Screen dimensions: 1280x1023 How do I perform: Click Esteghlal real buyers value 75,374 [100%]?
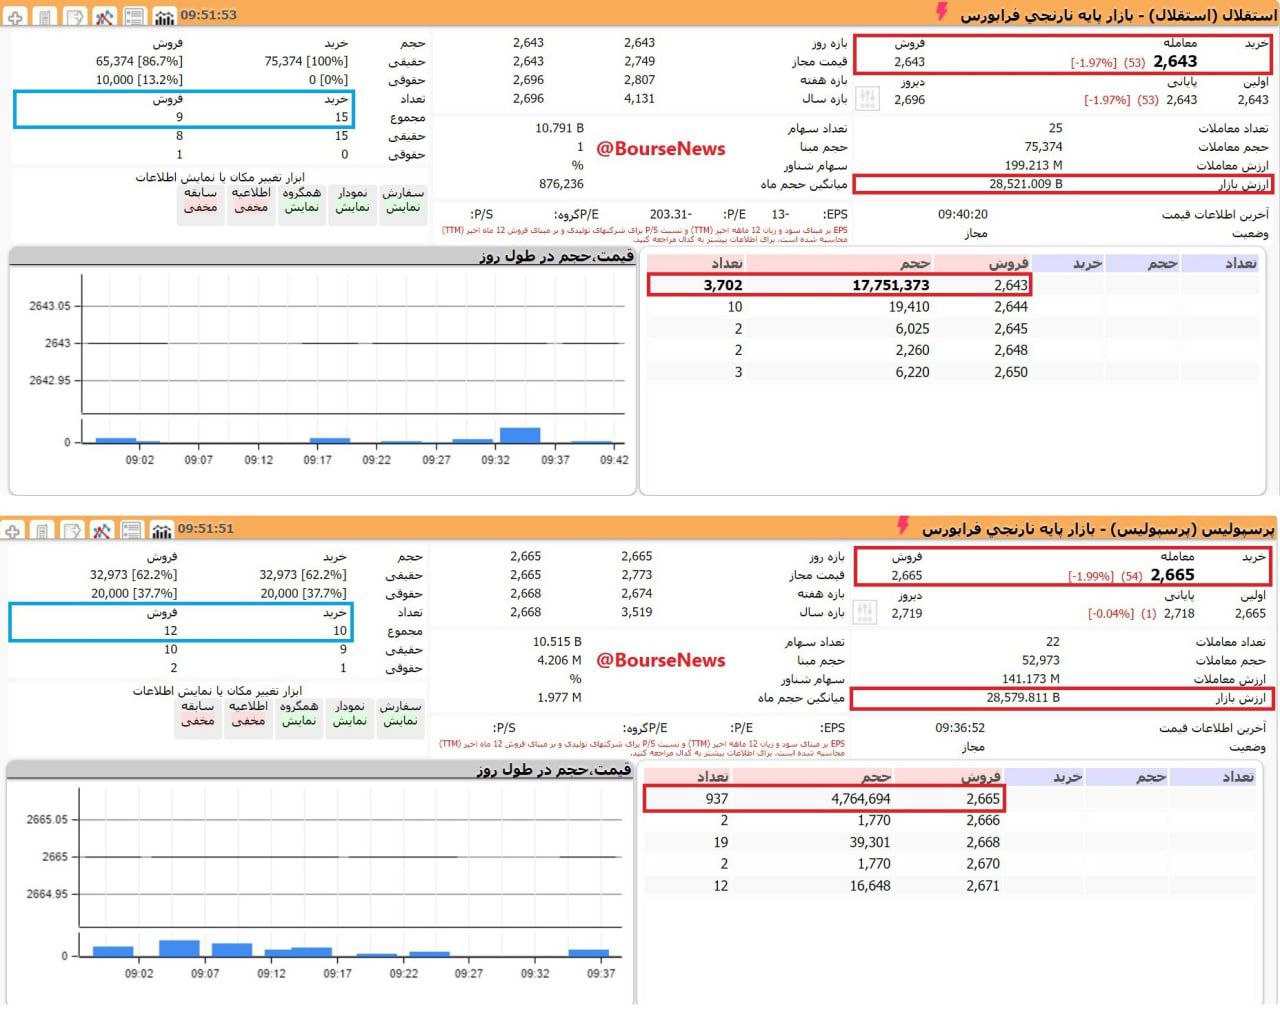click(306, 61)
